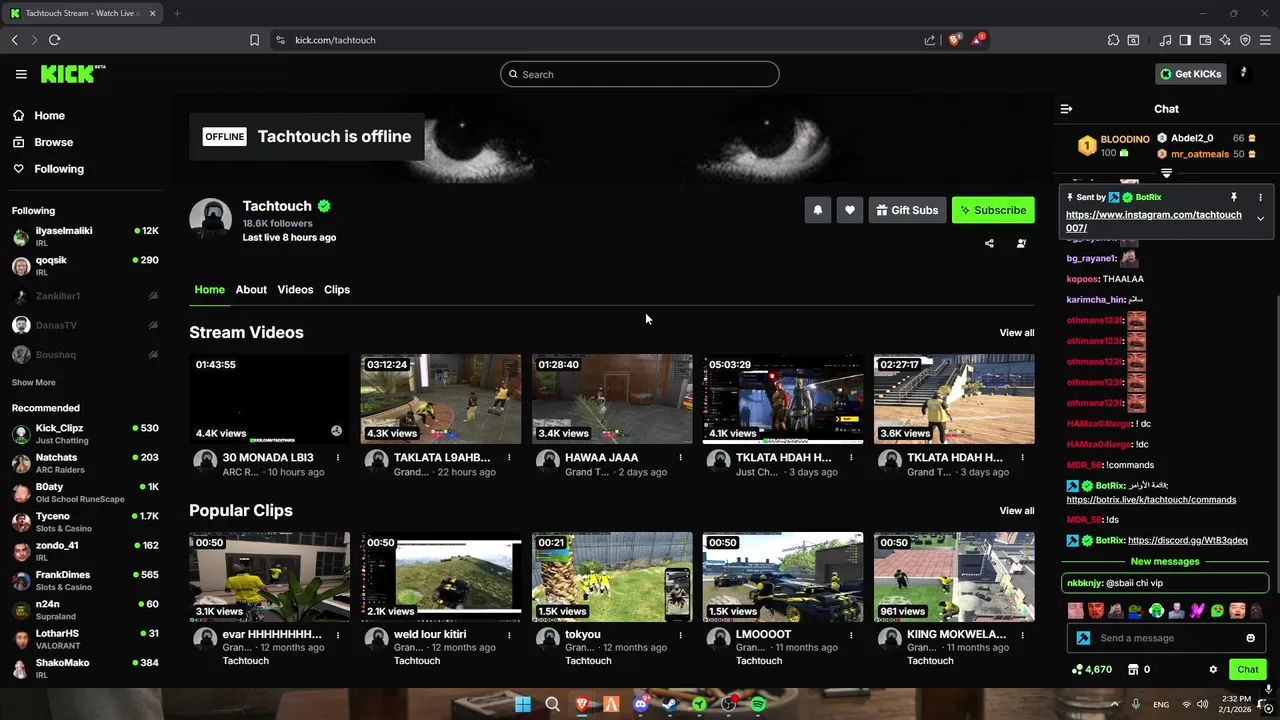1280x720 pixels.
Task: Open the browser main menu
Action: coord(1265,40)
